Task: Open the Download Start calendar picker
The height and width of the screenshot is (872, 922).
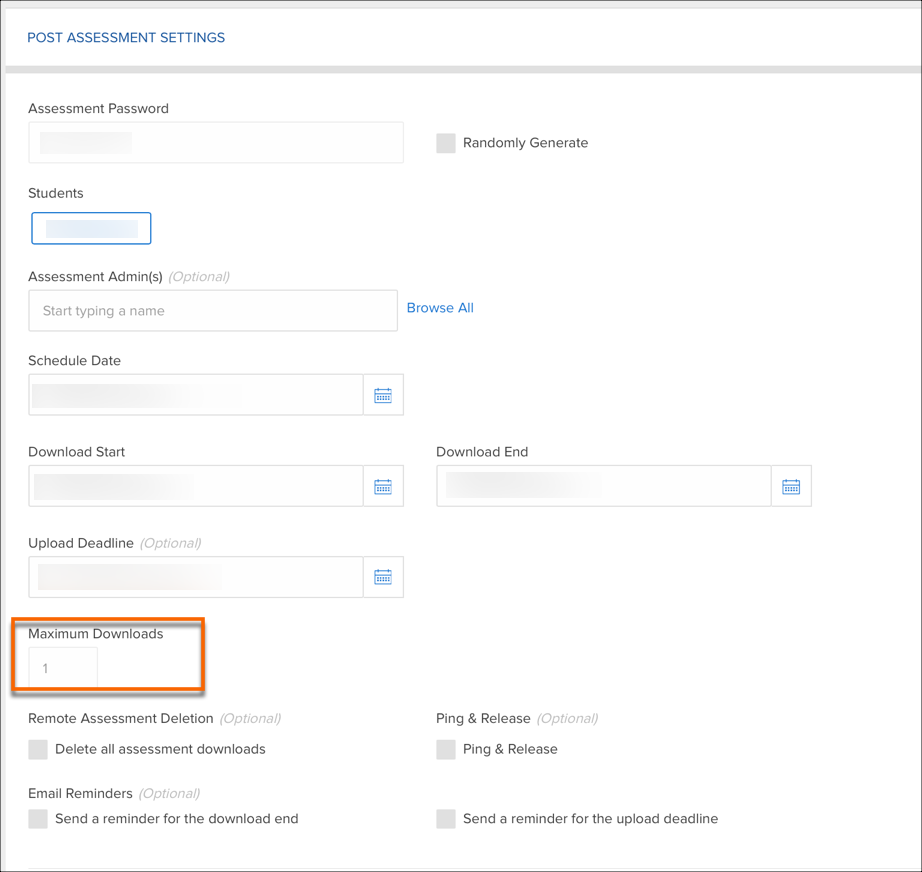Action: pyautogui.click(x=383, y=486)
